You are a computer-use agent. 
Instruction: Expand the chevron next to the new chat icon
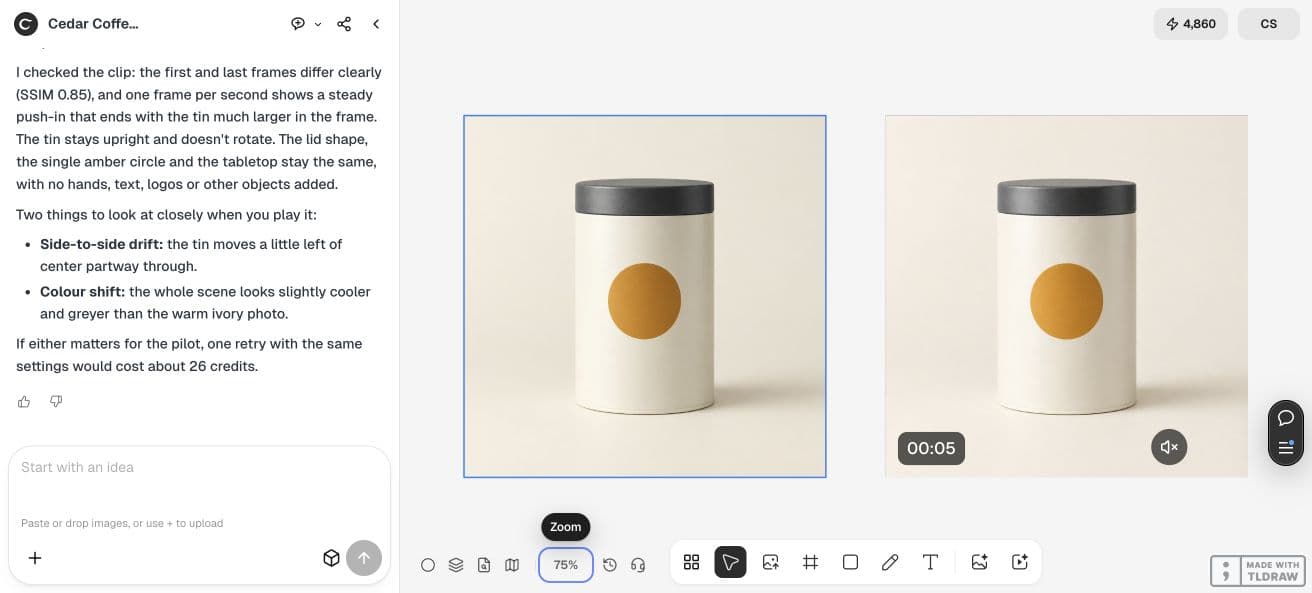click(318, 24)
